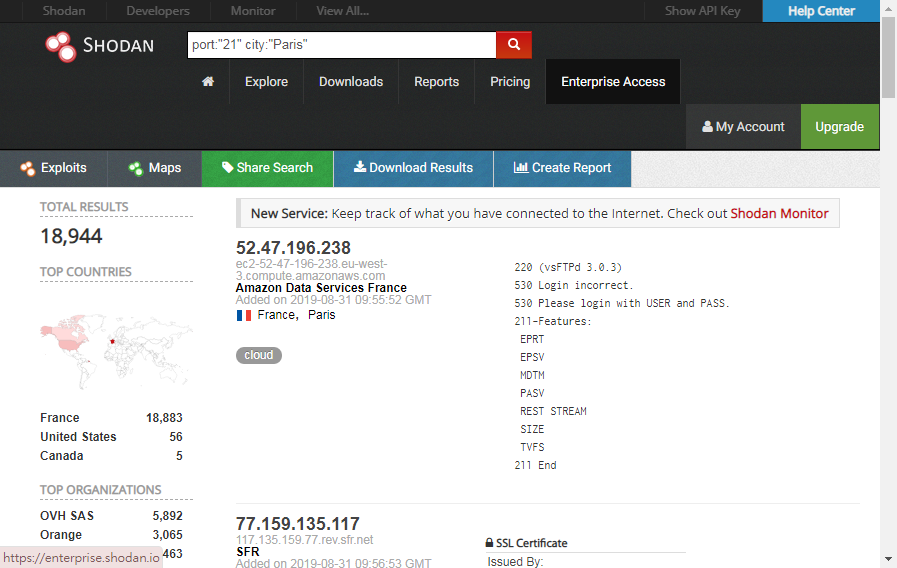
Task: Click scrollbar down arrow
Action: (888, 559)
